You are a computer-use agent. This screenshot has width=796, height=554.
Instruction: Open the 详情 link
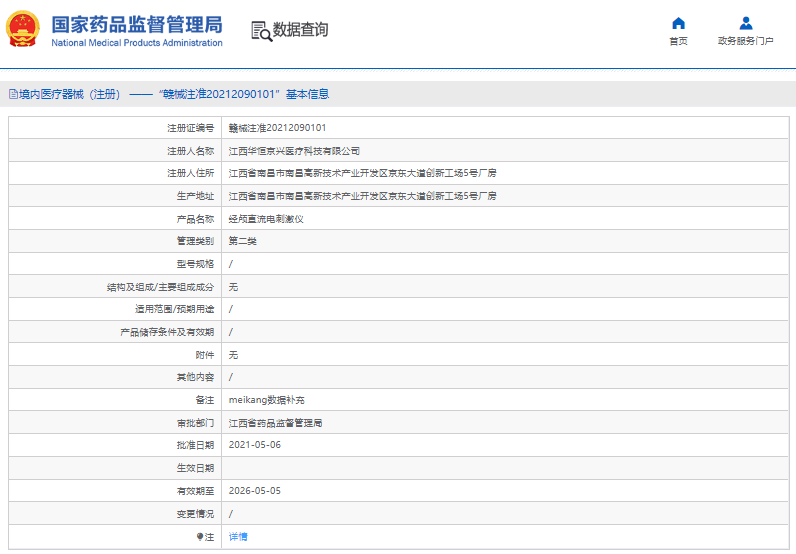pos(238,537)
